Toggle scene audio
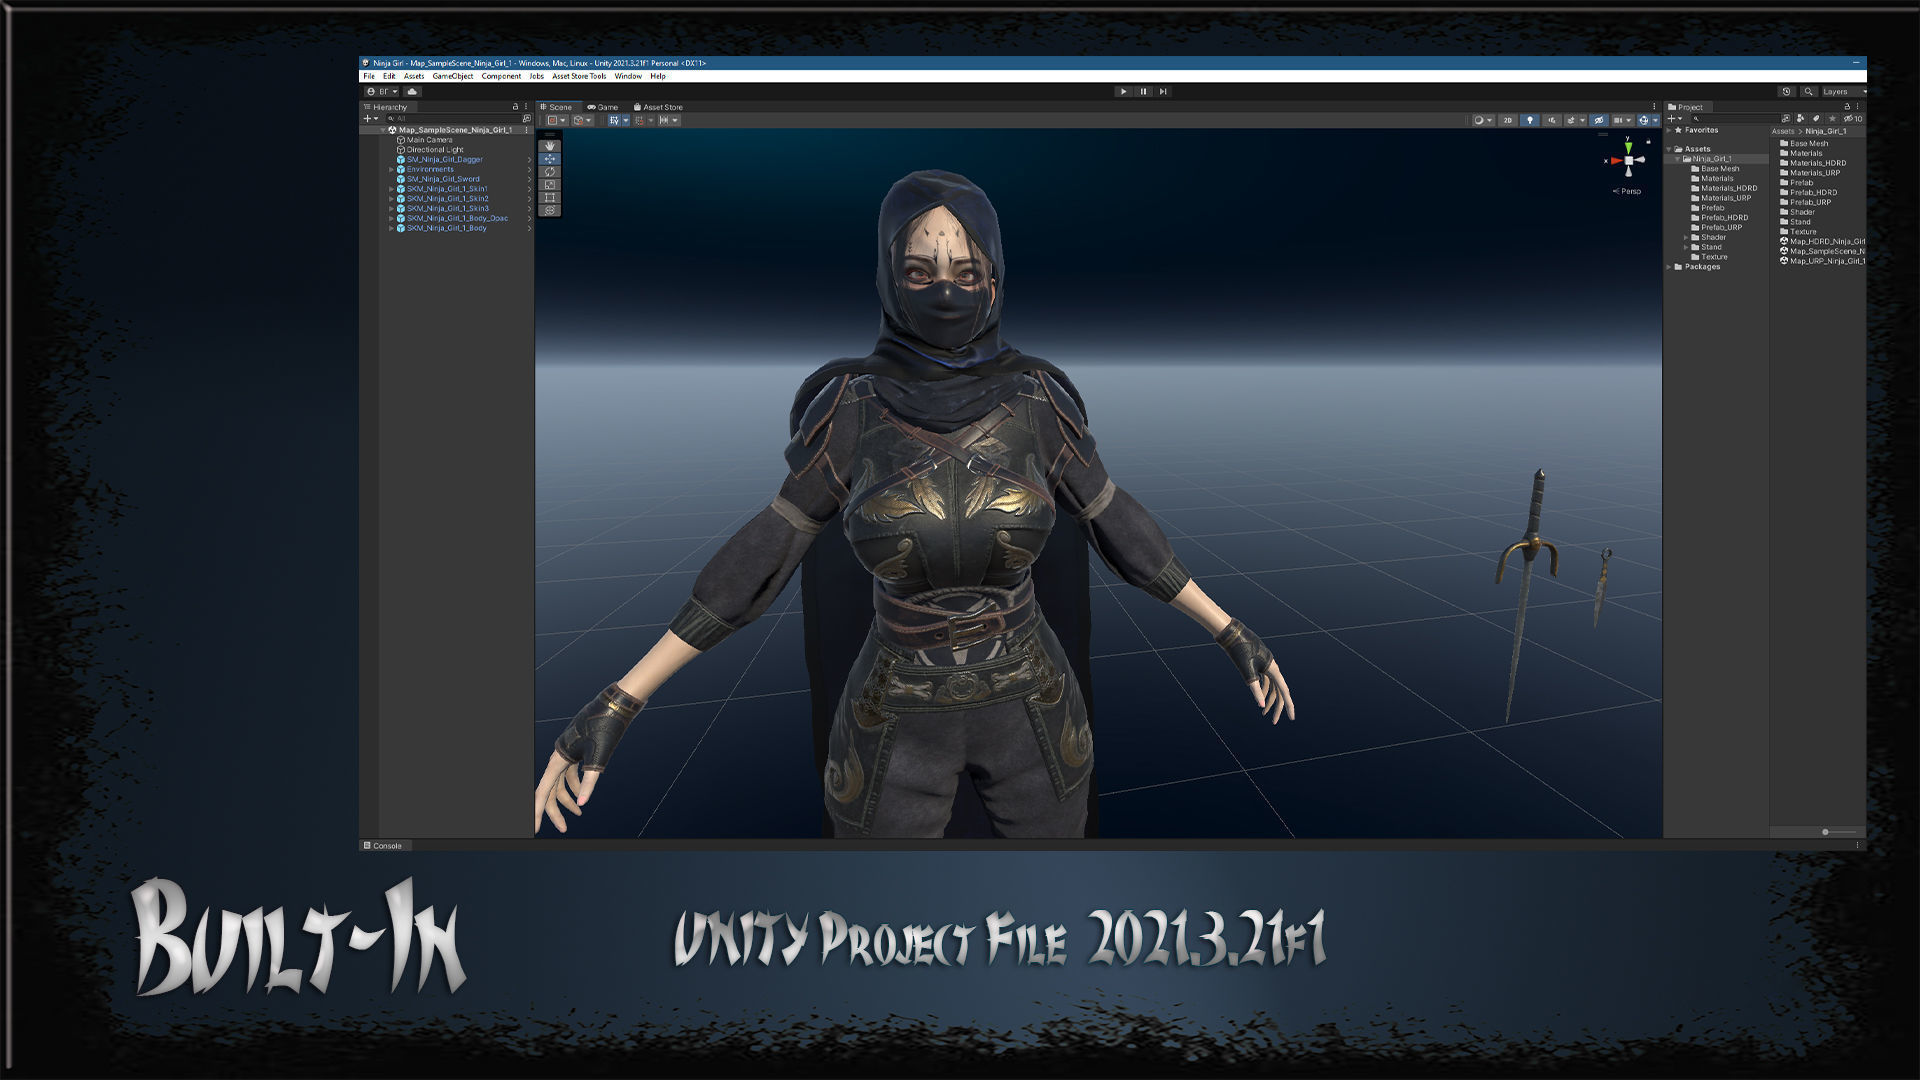Screen dimensions: 1920x1080 tap(1552, 120)
